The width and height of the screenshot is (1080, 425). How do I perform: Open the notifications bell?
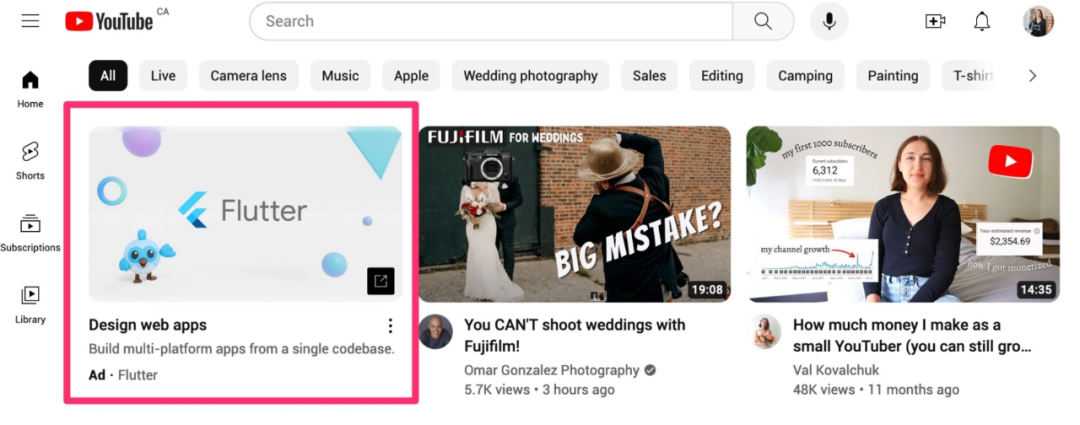click(x=982, y=21)
